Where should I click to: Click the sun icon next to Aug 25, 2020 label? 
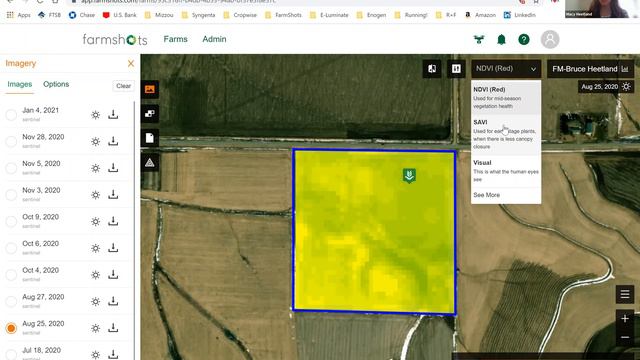[627, 87]
